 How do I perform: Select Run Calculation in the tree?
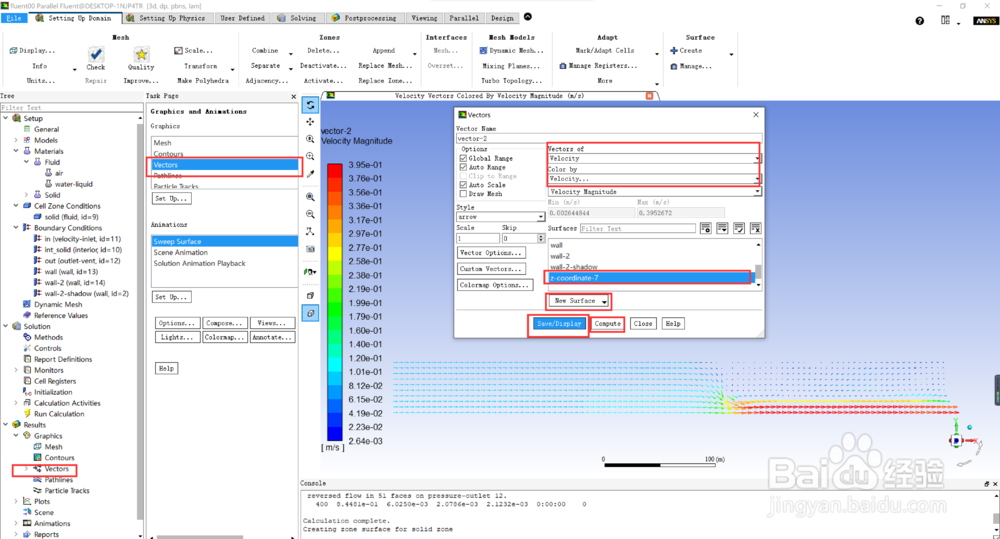(x=59, y=414)
